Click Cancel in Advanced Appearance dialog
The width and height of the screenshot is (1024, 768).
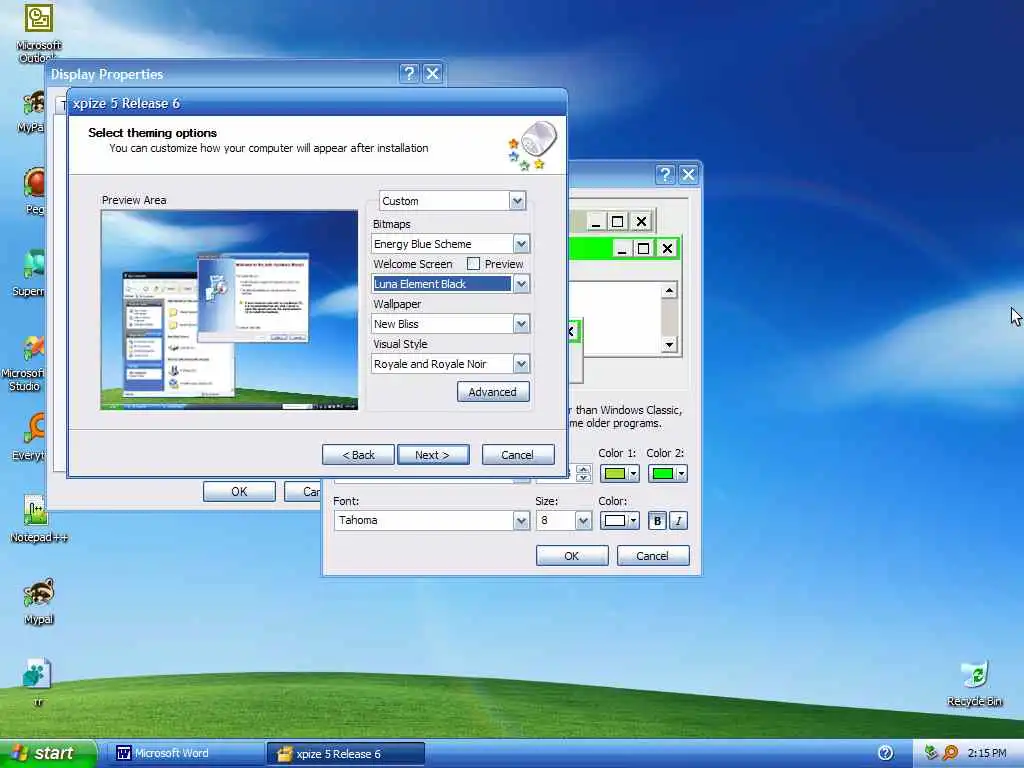(653, 556)
